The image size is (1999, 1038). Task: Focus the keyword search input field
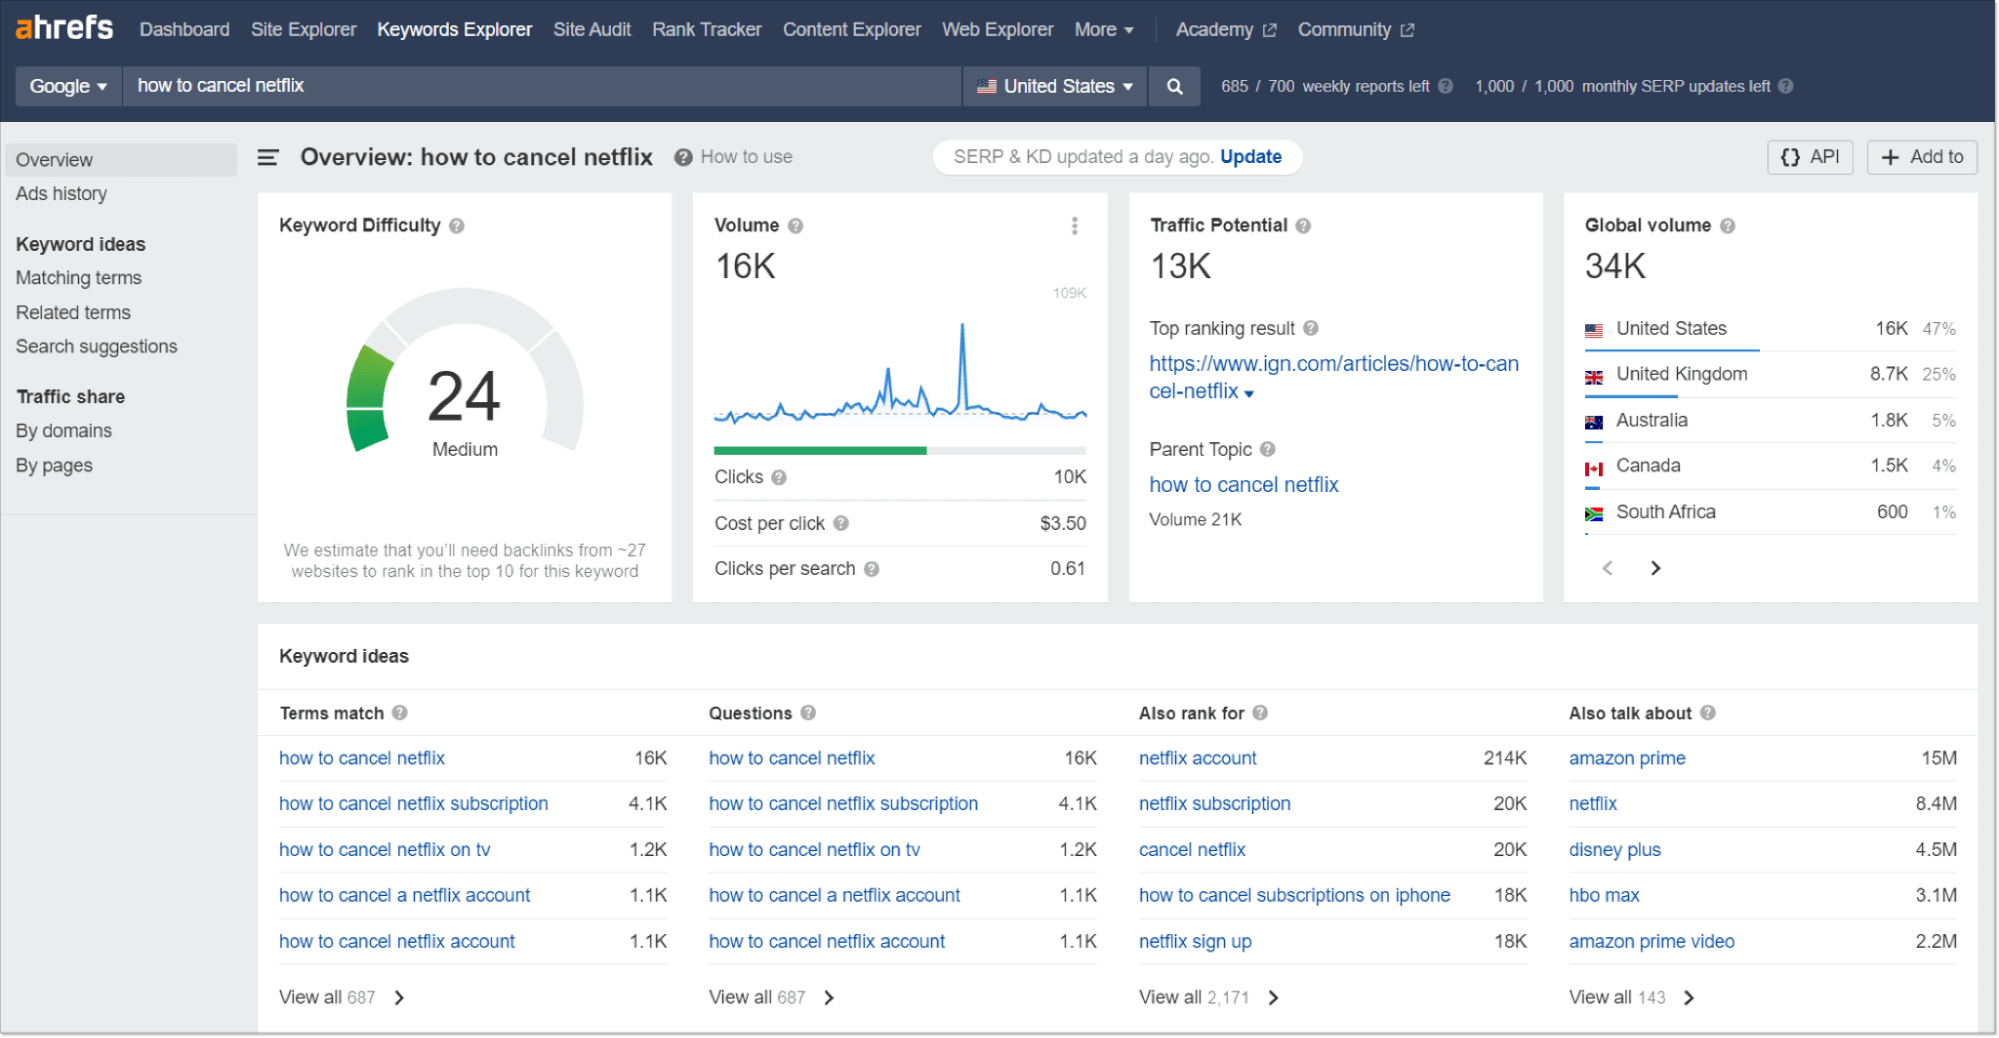pyautogui.click(x=541, y=86)
